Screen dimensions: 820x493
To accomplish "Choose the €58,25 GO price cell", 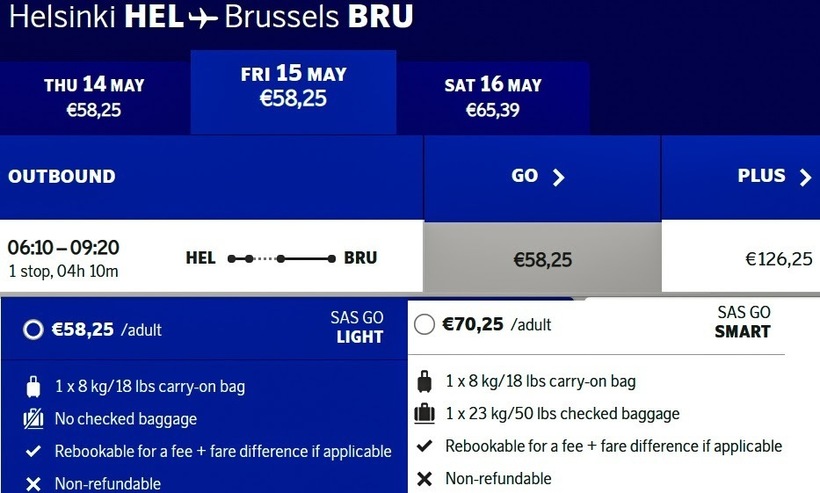I will (x=542, y=259).
